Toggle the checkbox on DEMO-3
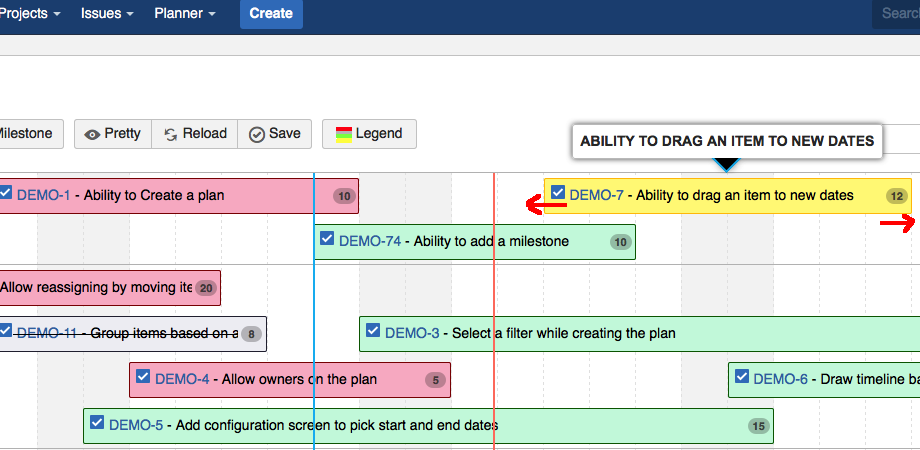The width and height of the screenshot is (920, 450). pyautogui.click(x=373, y=330)
